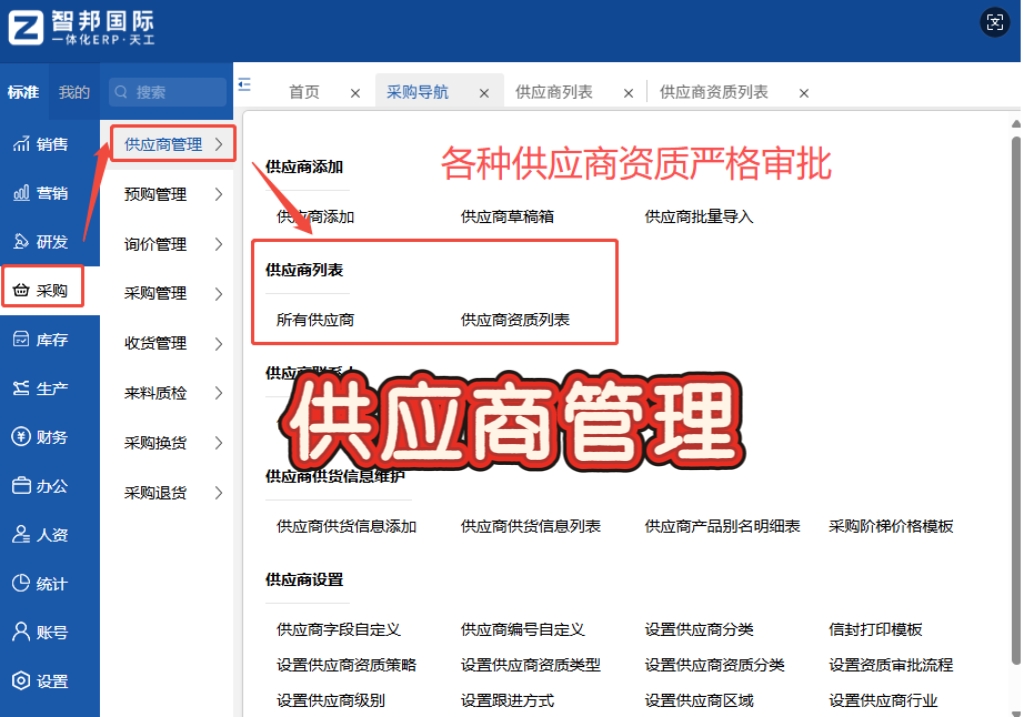Open the 库存 inventory module
Screen dimensions: 1024x717
(x=40, y=340)
